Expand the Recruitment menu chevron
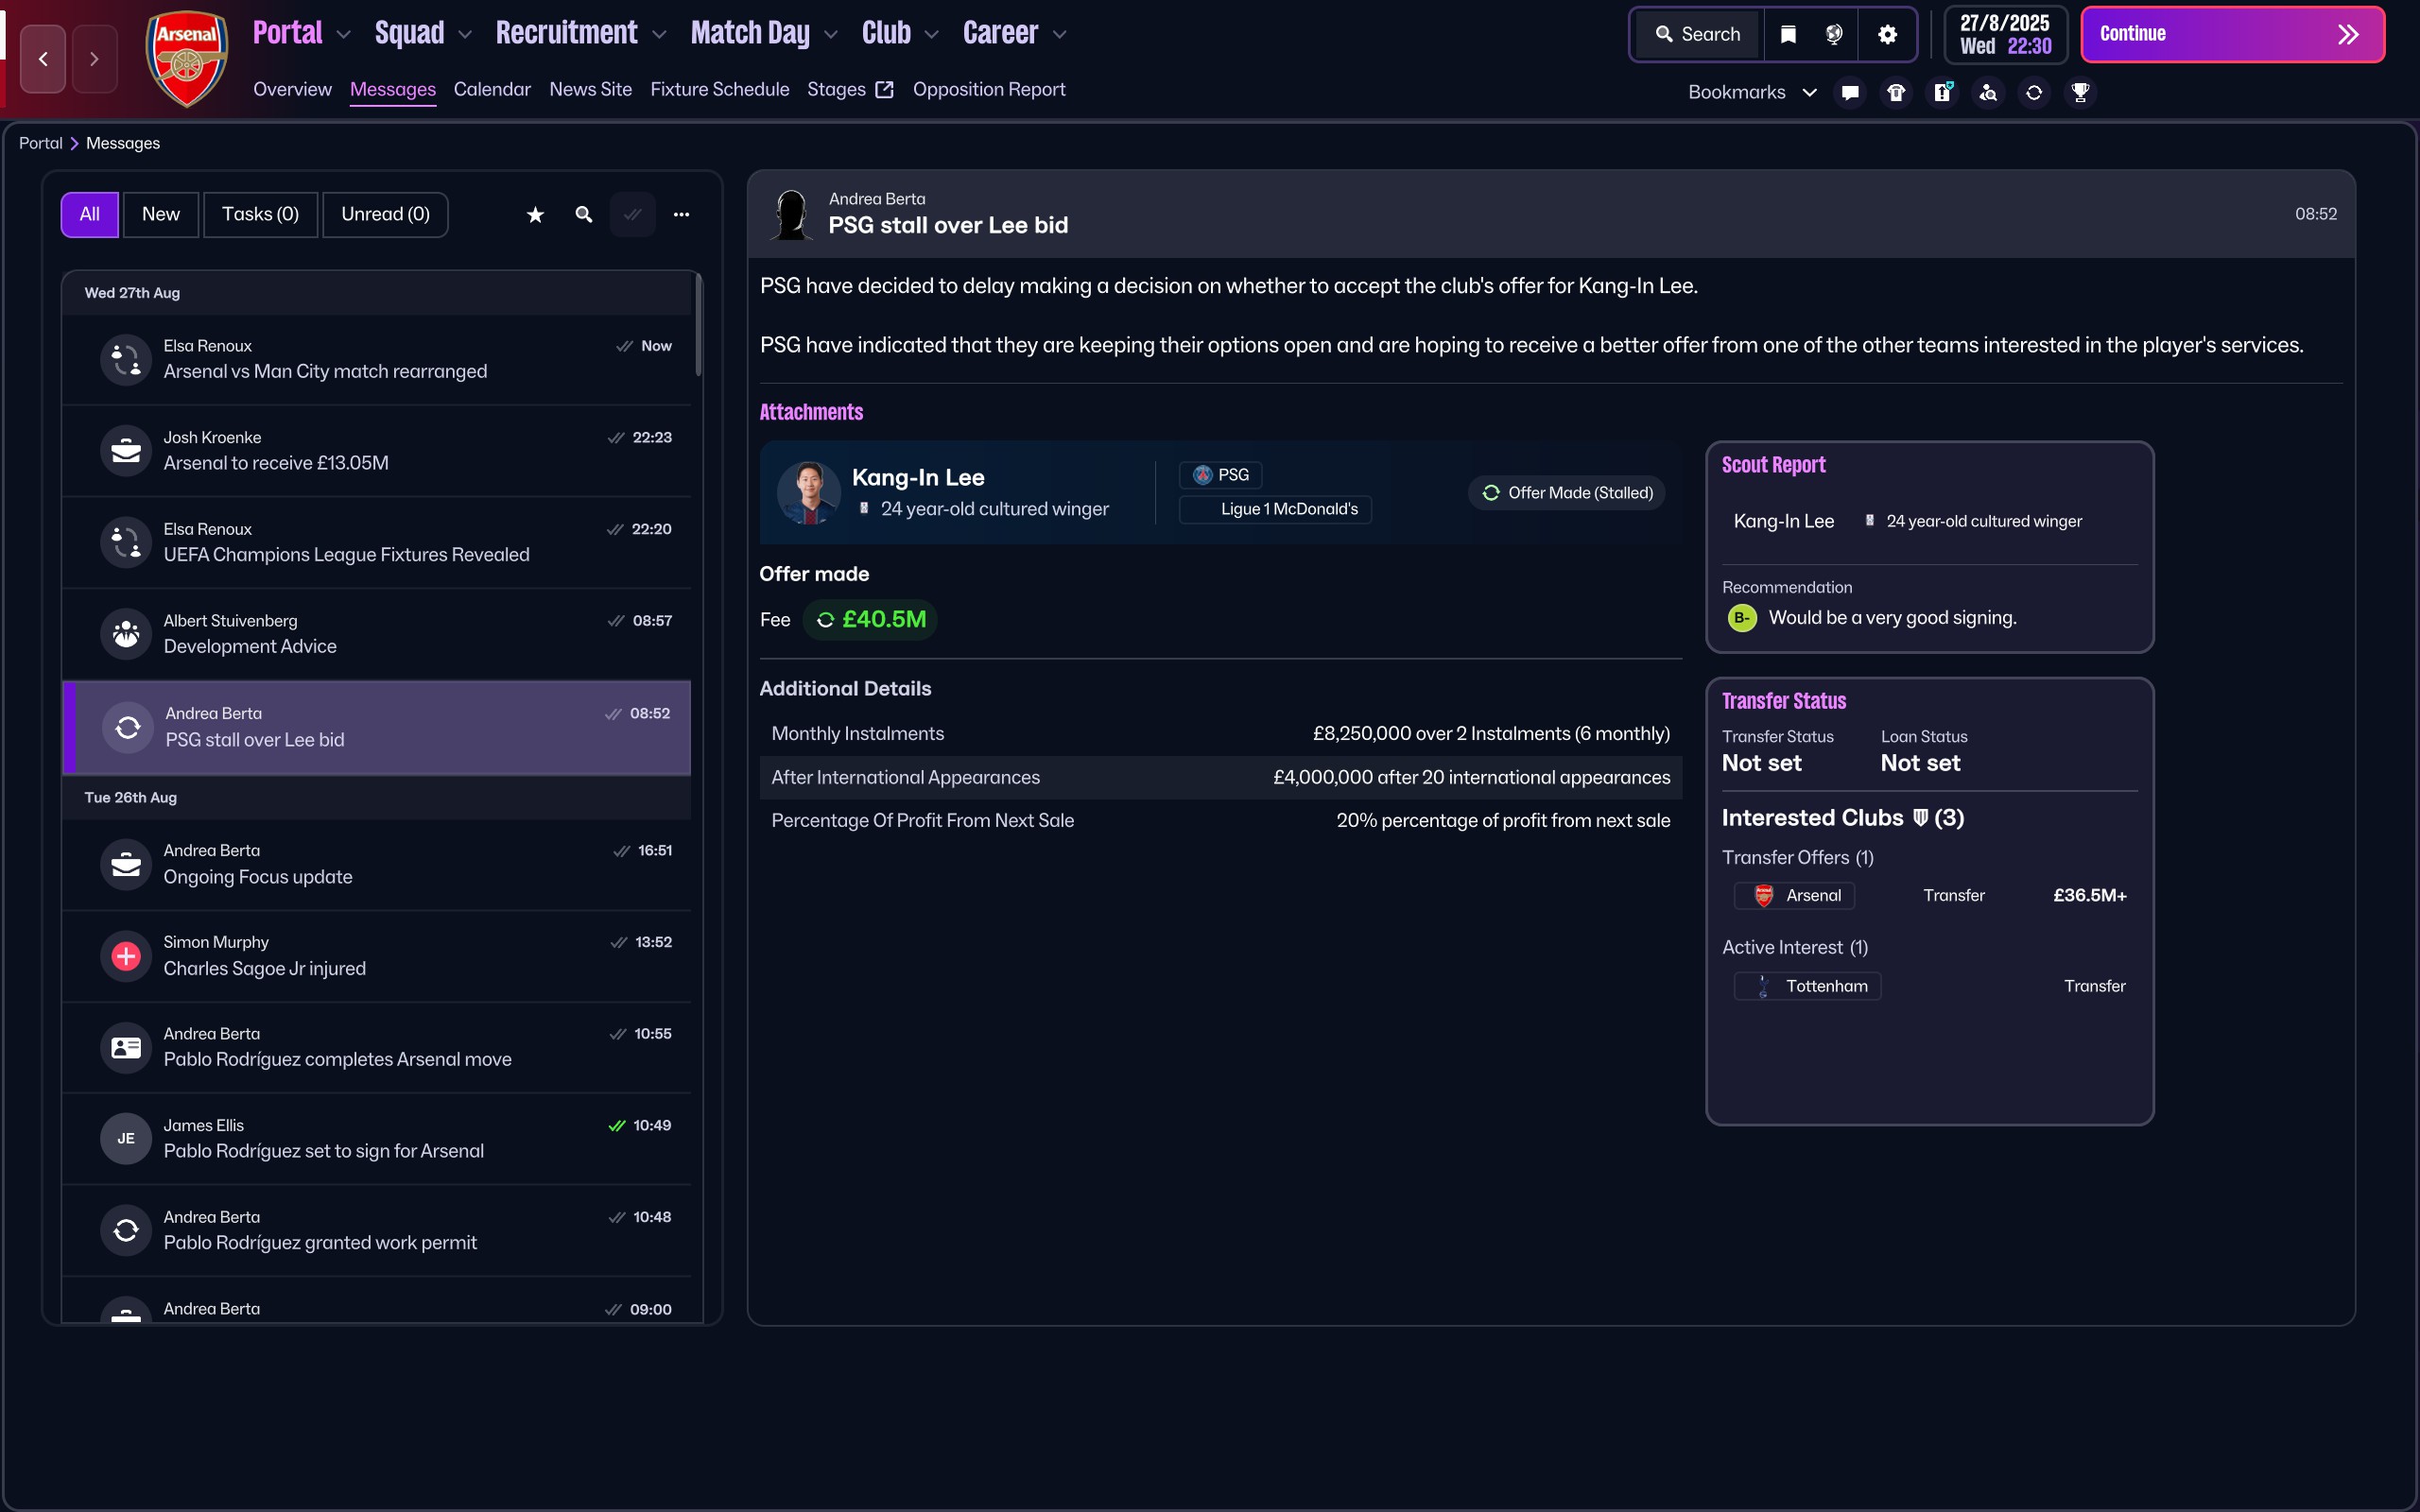 click(659, 34)
